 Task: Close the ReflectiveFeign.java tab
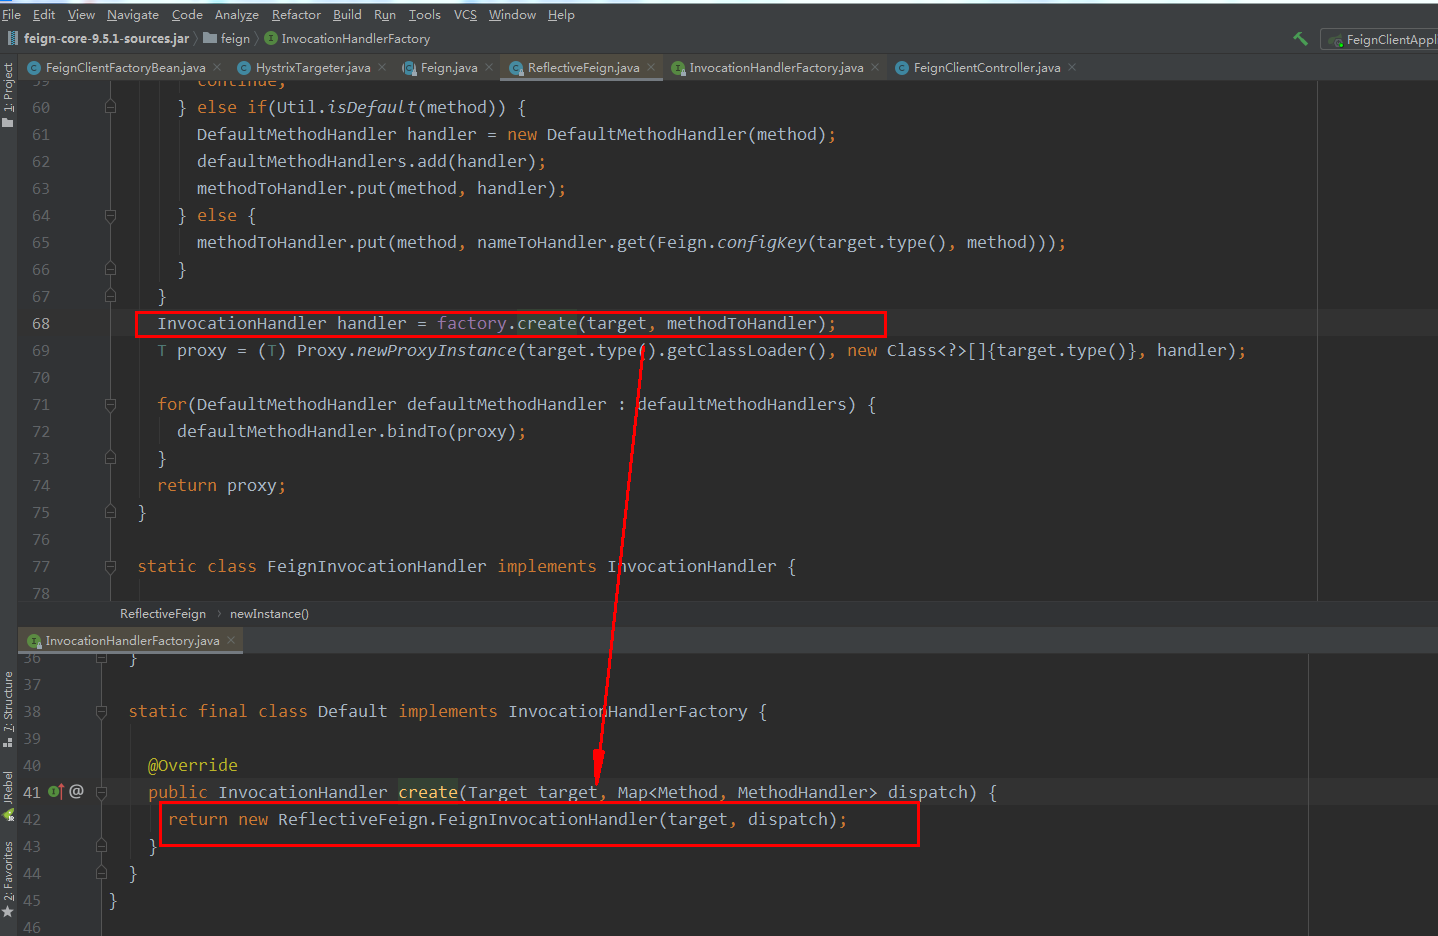click(x=651, y=68)
